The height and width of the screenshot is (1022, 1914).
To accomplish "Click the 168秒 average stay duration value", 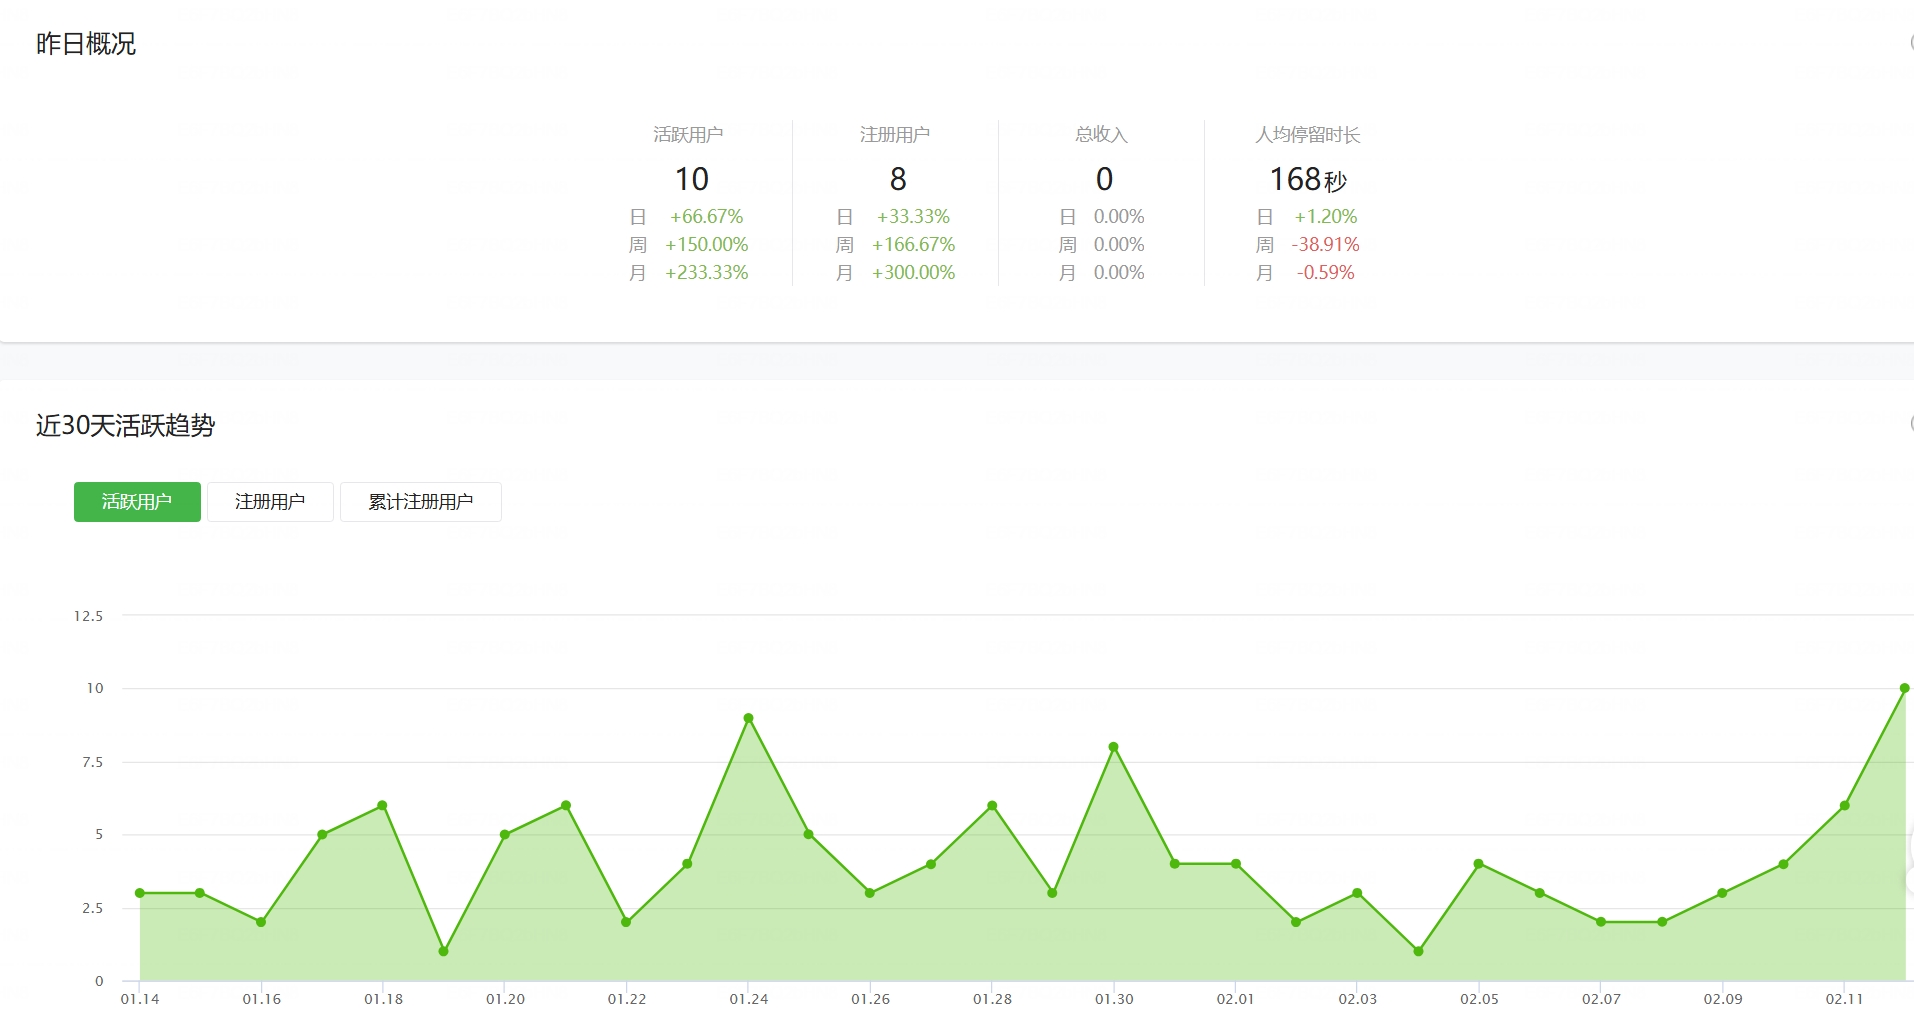I will [1308, 180].
